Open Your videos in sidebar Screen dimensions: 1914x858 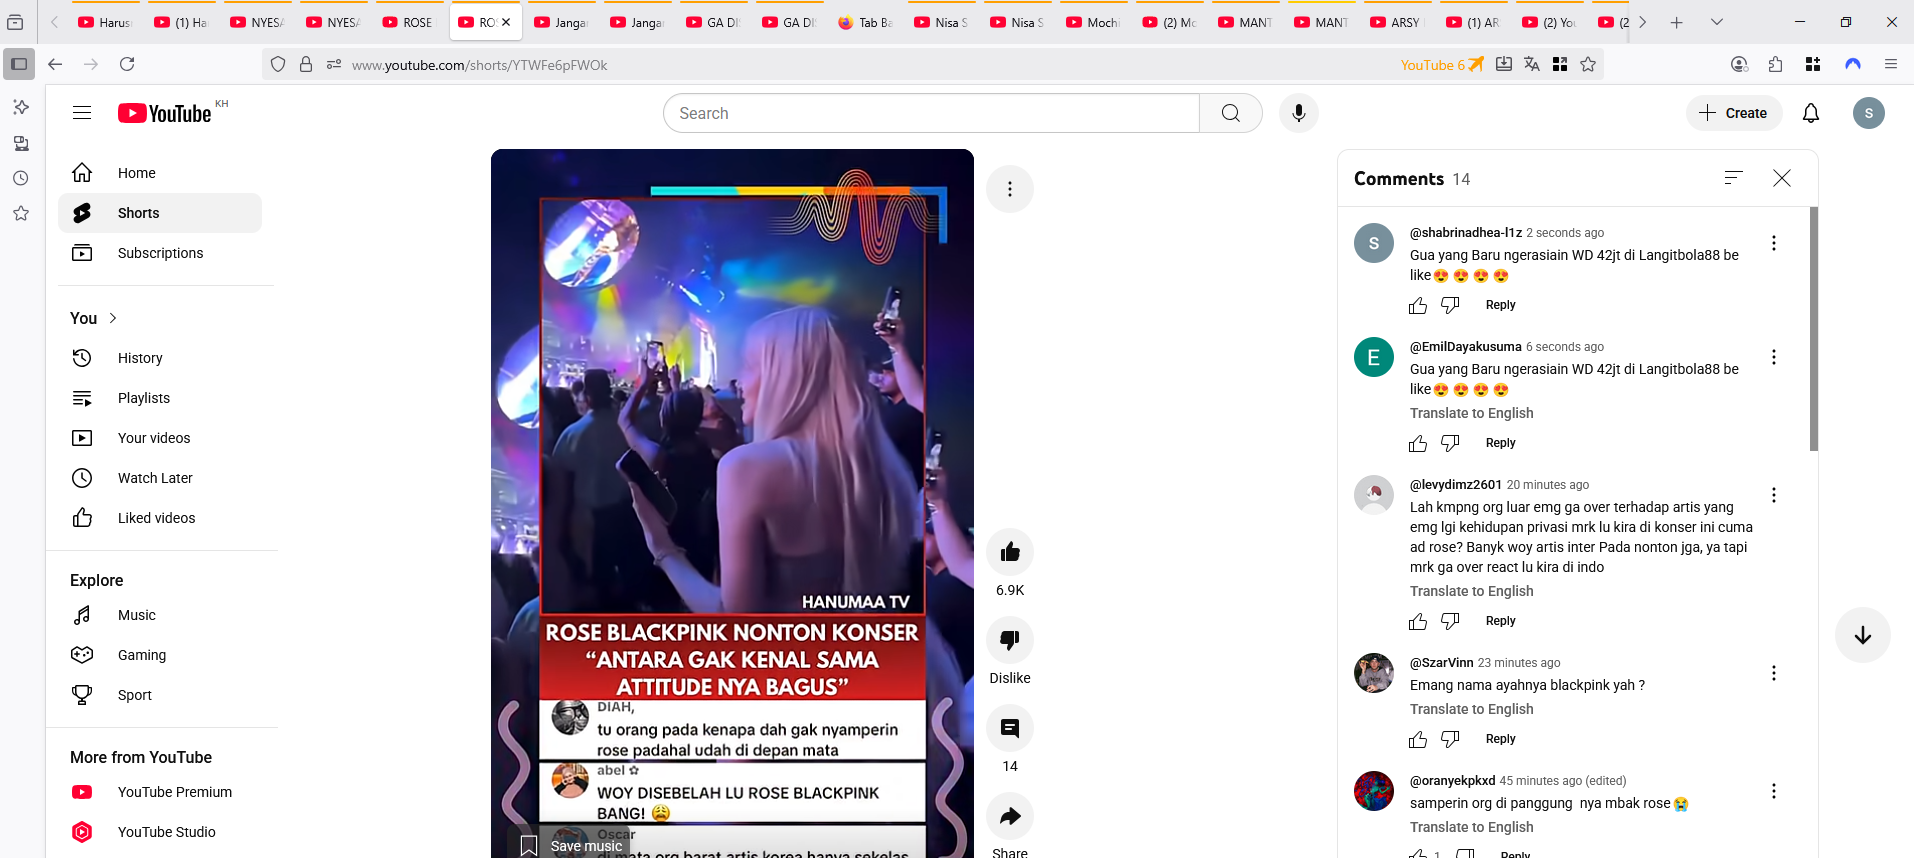(160, 438)
